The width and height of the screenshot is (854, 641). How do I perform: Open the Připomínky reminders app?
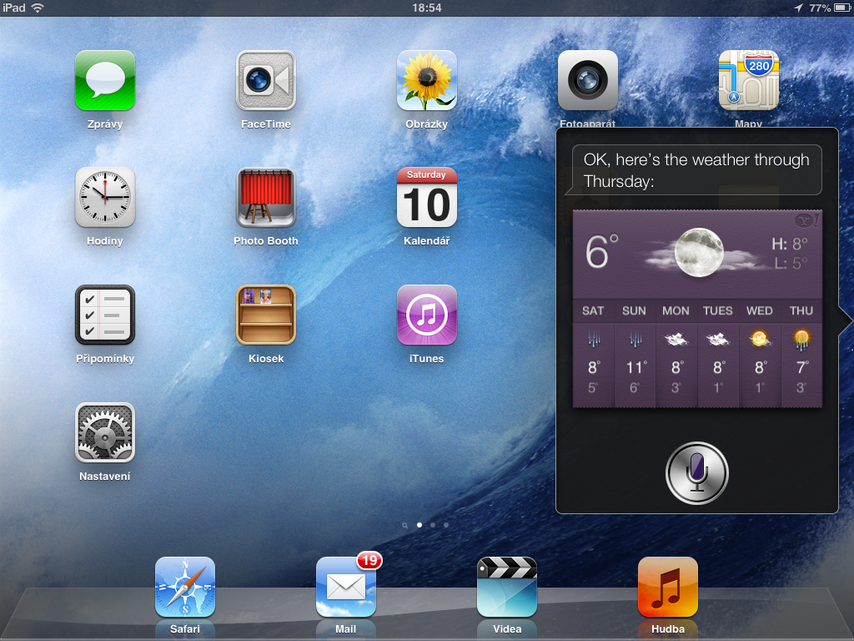[x=105, y=314]
